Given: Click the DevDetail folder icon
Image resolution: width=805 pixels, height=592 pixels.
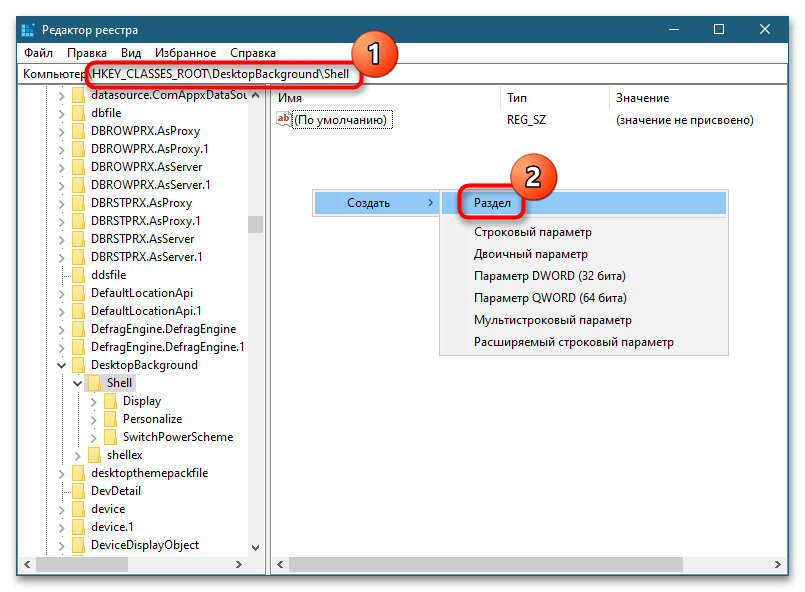Looking at the screenshot, I should (x=79, y=491).
